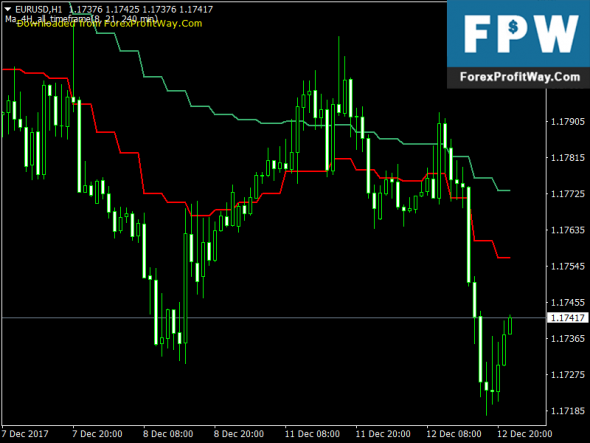Click the 1.17185 price scale value

pyautogui.click(x=568, y=411)
